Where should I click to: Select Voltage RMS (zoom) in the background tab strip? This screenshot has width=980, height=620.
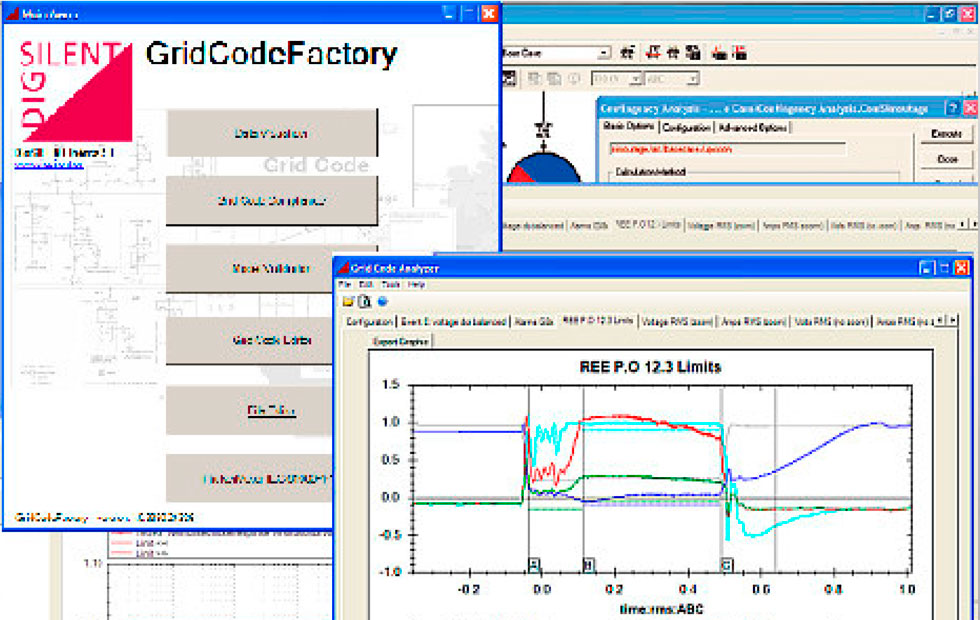[721, 226]
